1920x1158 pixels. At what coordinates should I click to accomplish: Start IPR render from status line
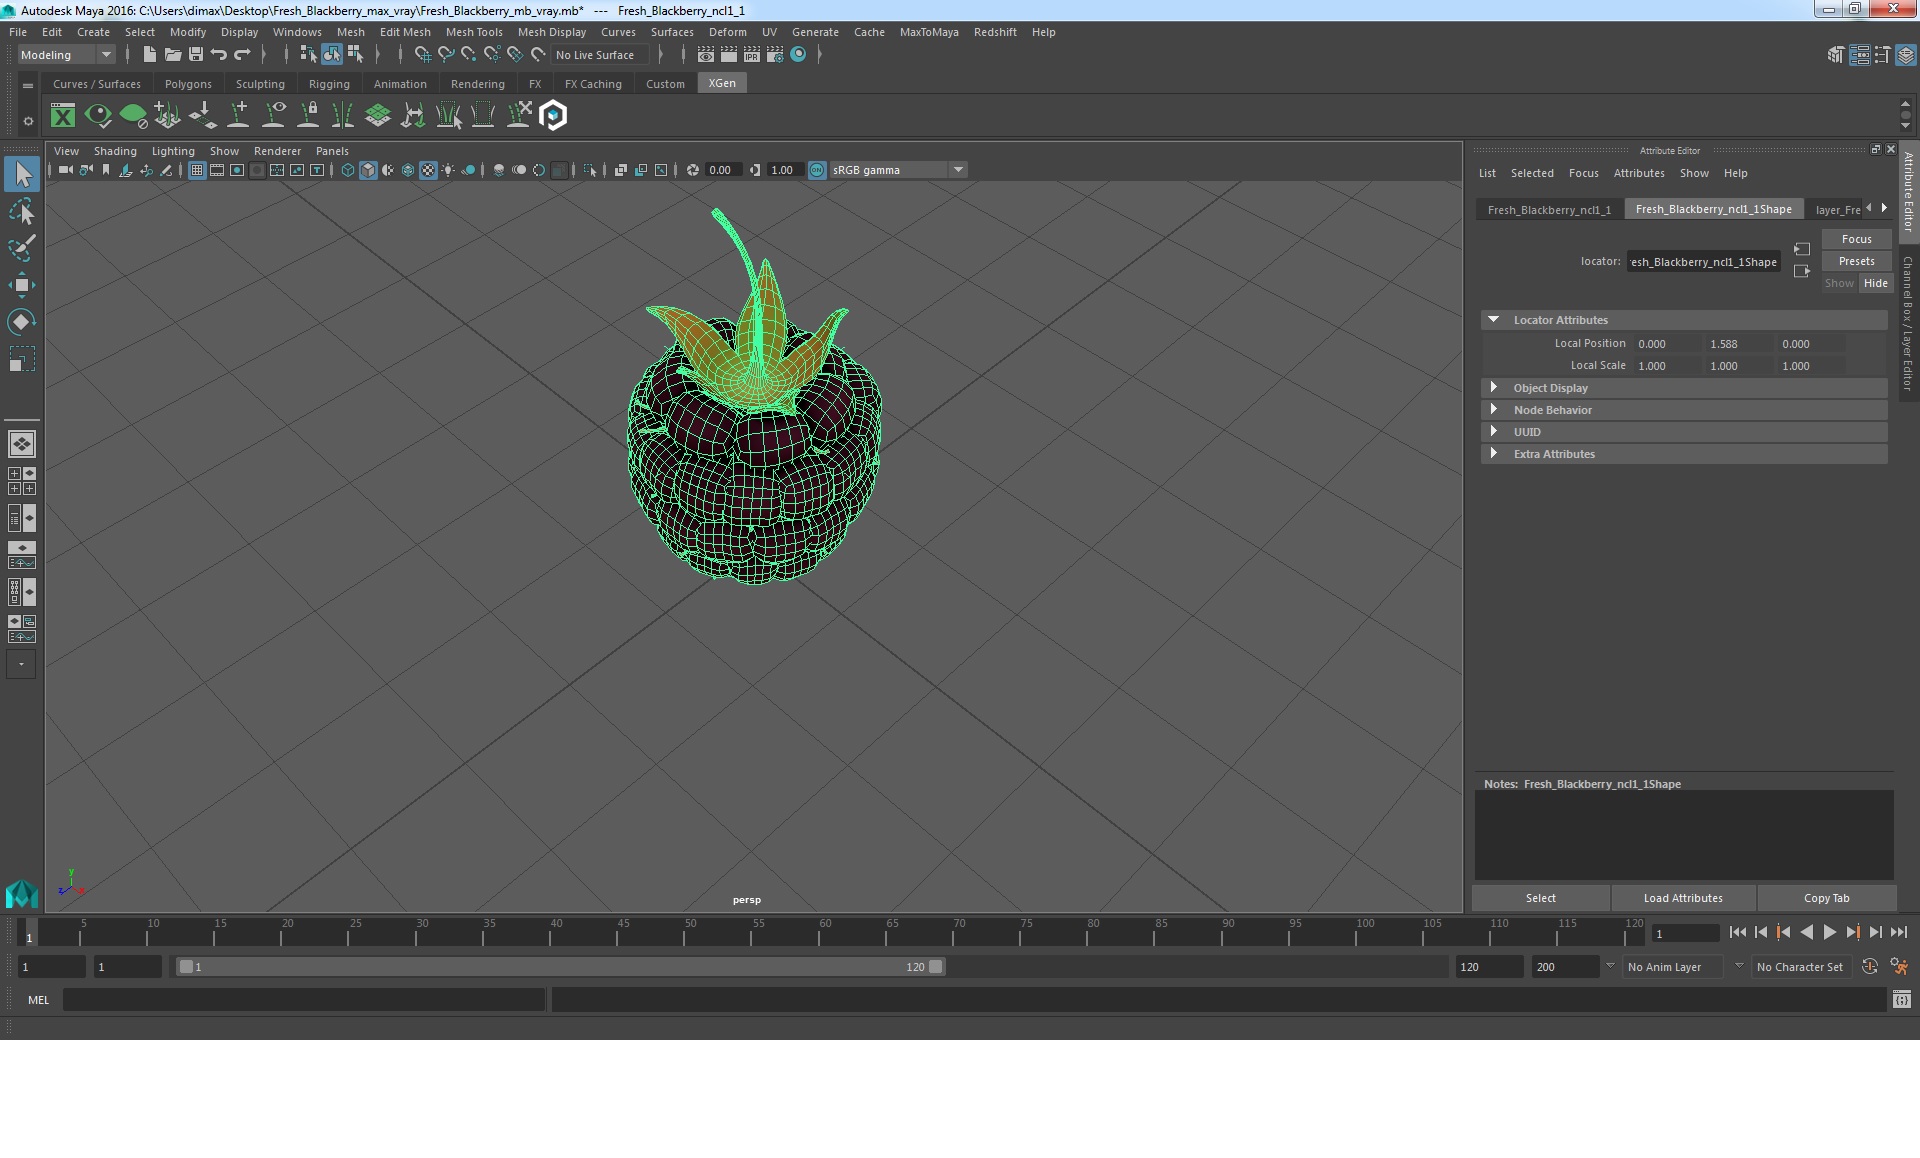click(752, 55)
